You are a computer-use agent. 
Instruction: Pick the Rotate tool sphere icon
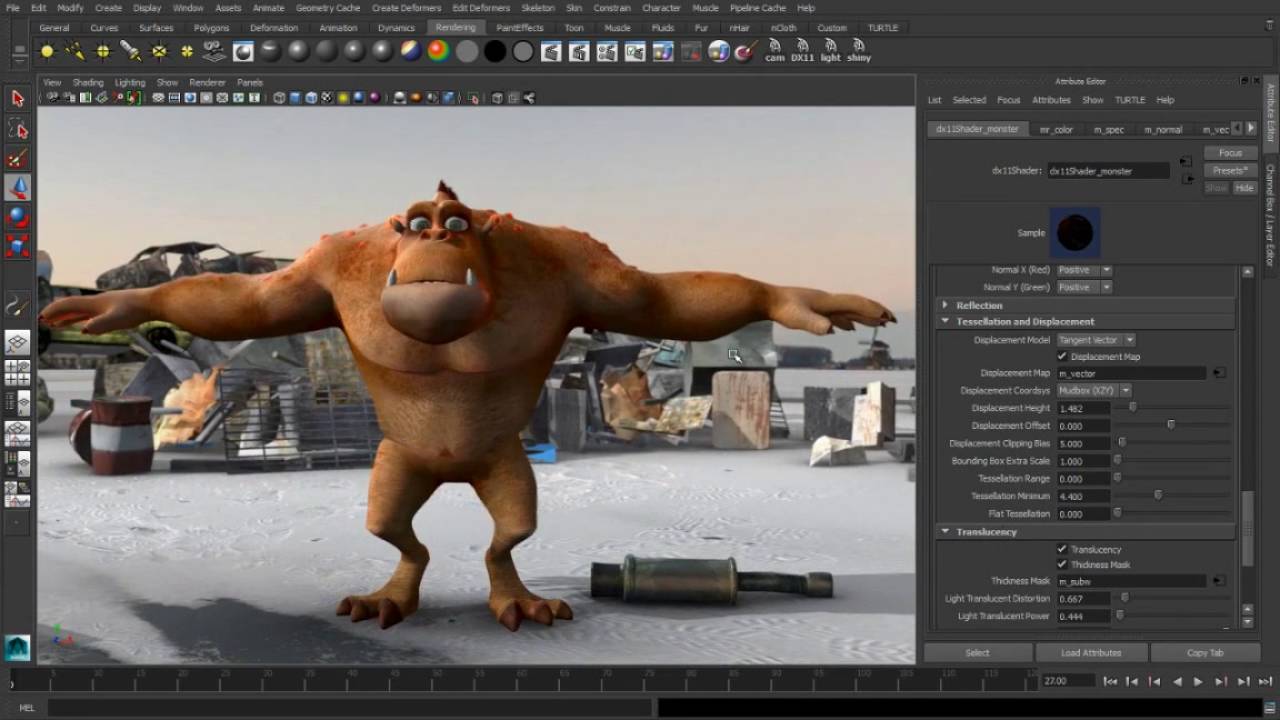pyautogui.click(x=17, y=217)
